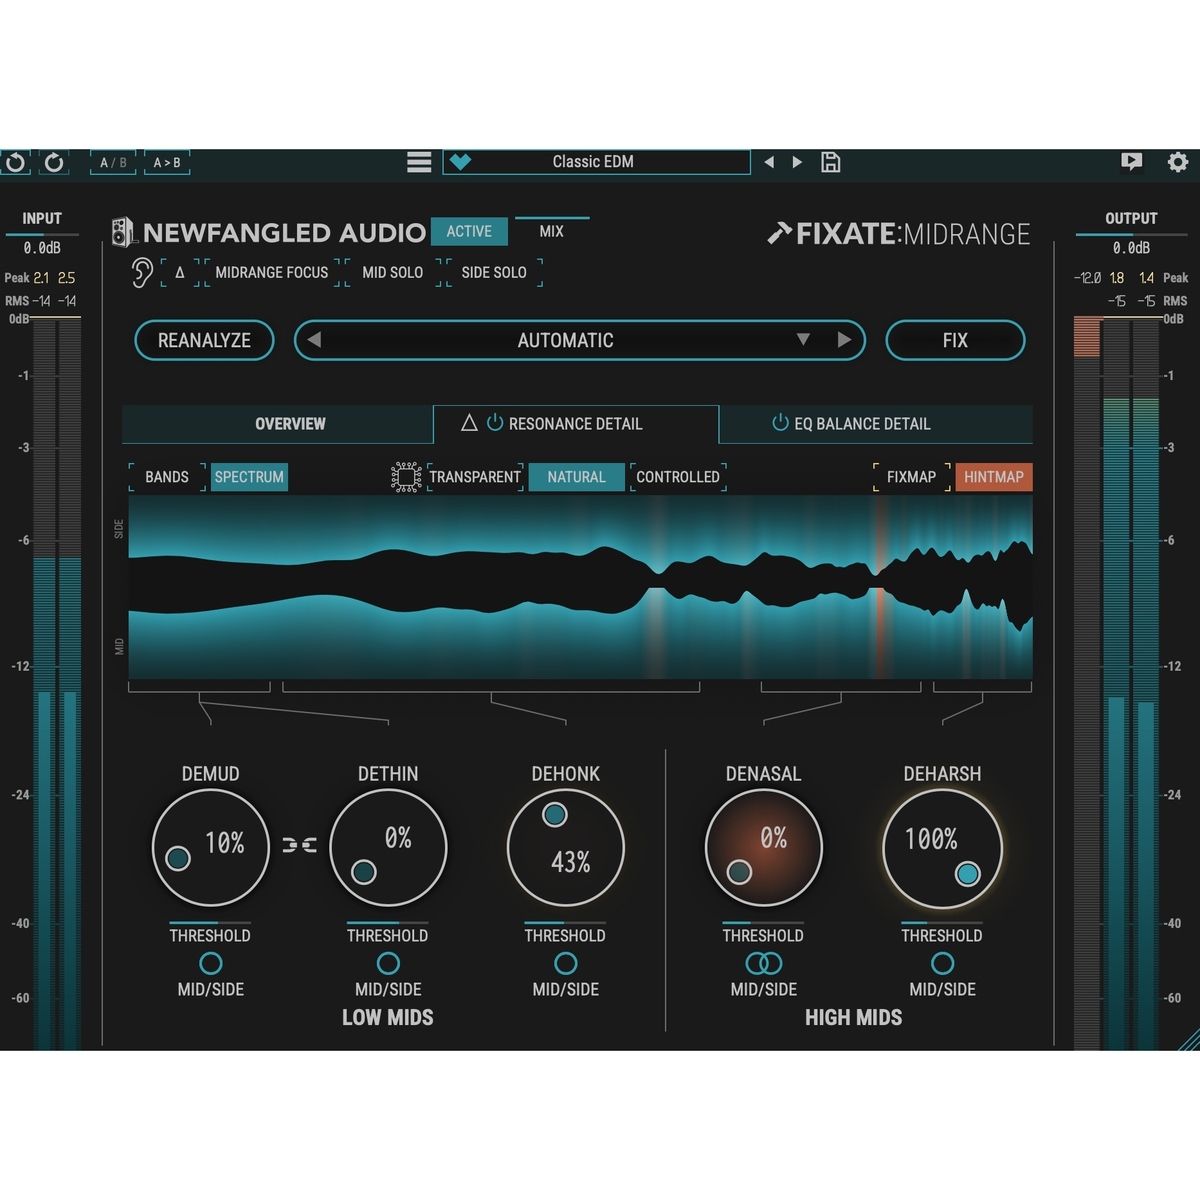Click the save preset floppy icon
1200x1200 pixels.
[830, 162]
